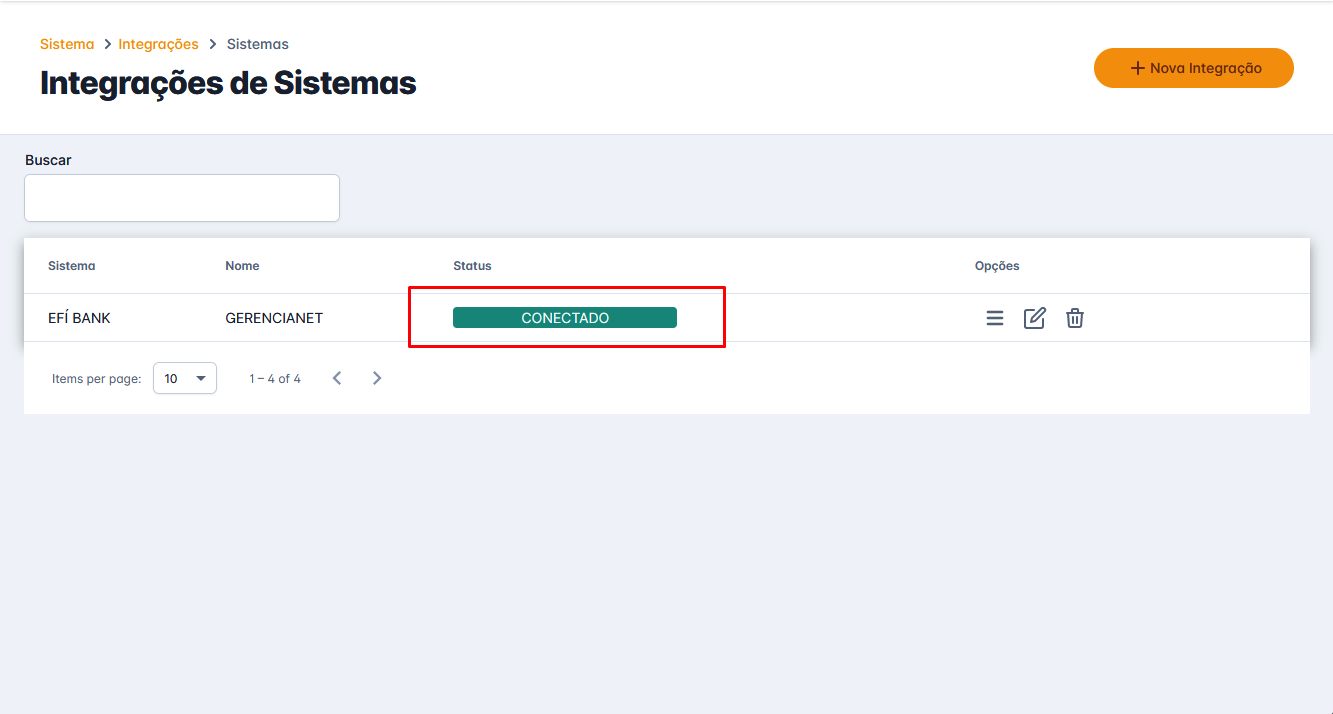Click the "1 – 4 of 4" range label
1333x714 pixels.
click(275, 379)
